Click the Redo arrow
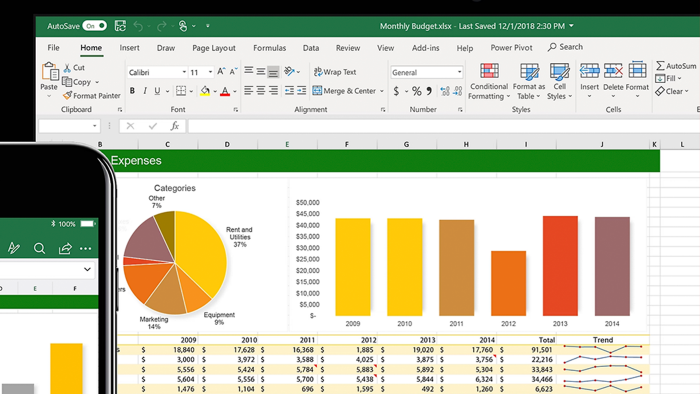Image resolution: width=700 pixels, height=394 pixels. [x=161, y=26]
